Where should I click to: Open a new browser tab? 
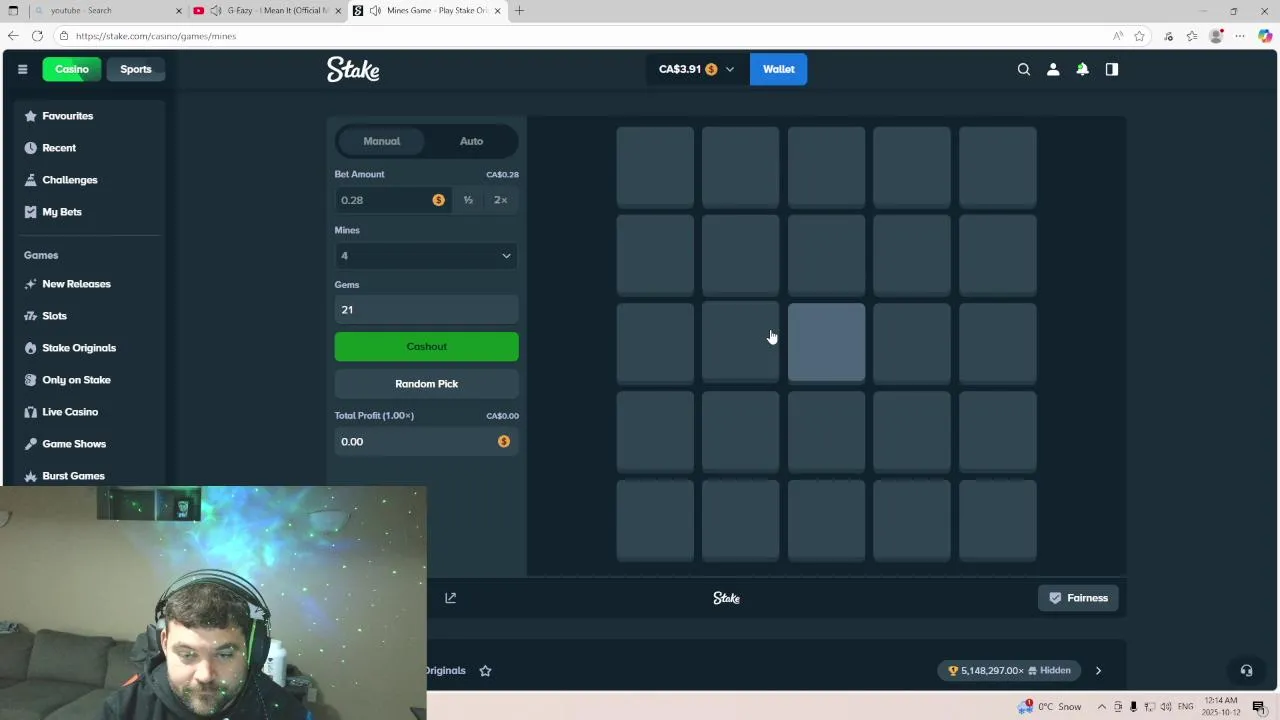point(519,10)
